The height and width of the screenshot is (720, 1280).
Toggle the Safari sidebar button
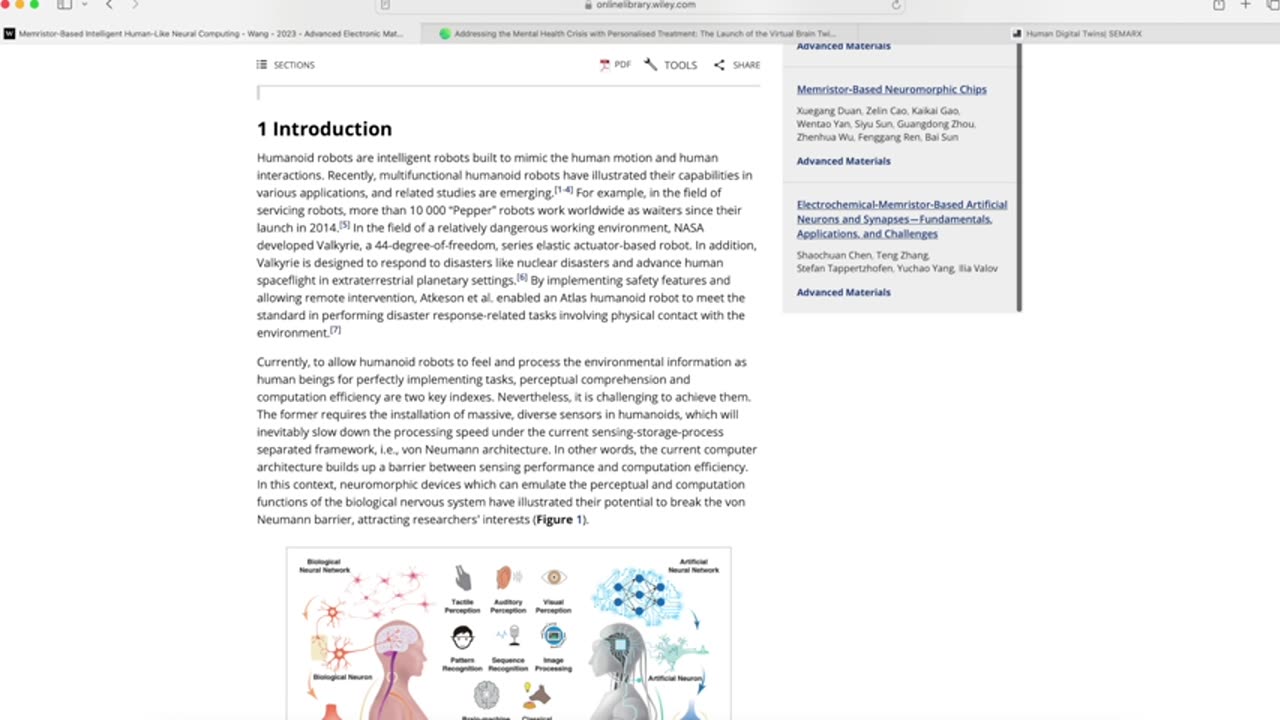point(64,5)
